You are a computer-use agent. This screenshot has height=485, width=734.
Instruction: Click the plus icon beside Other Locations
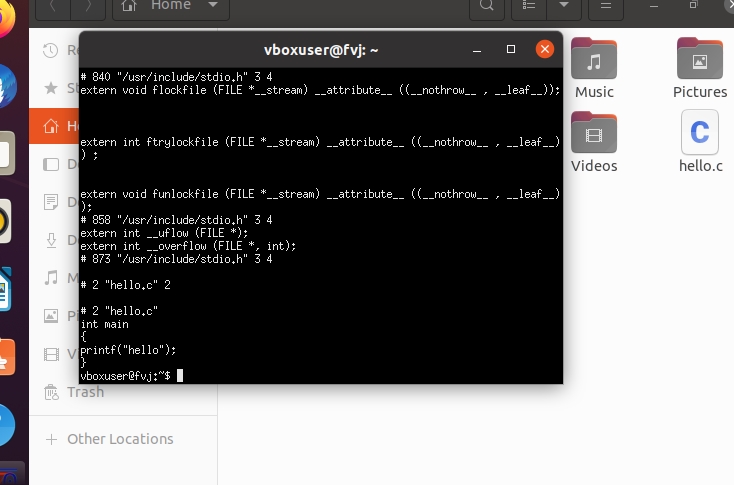pos(51,439)
